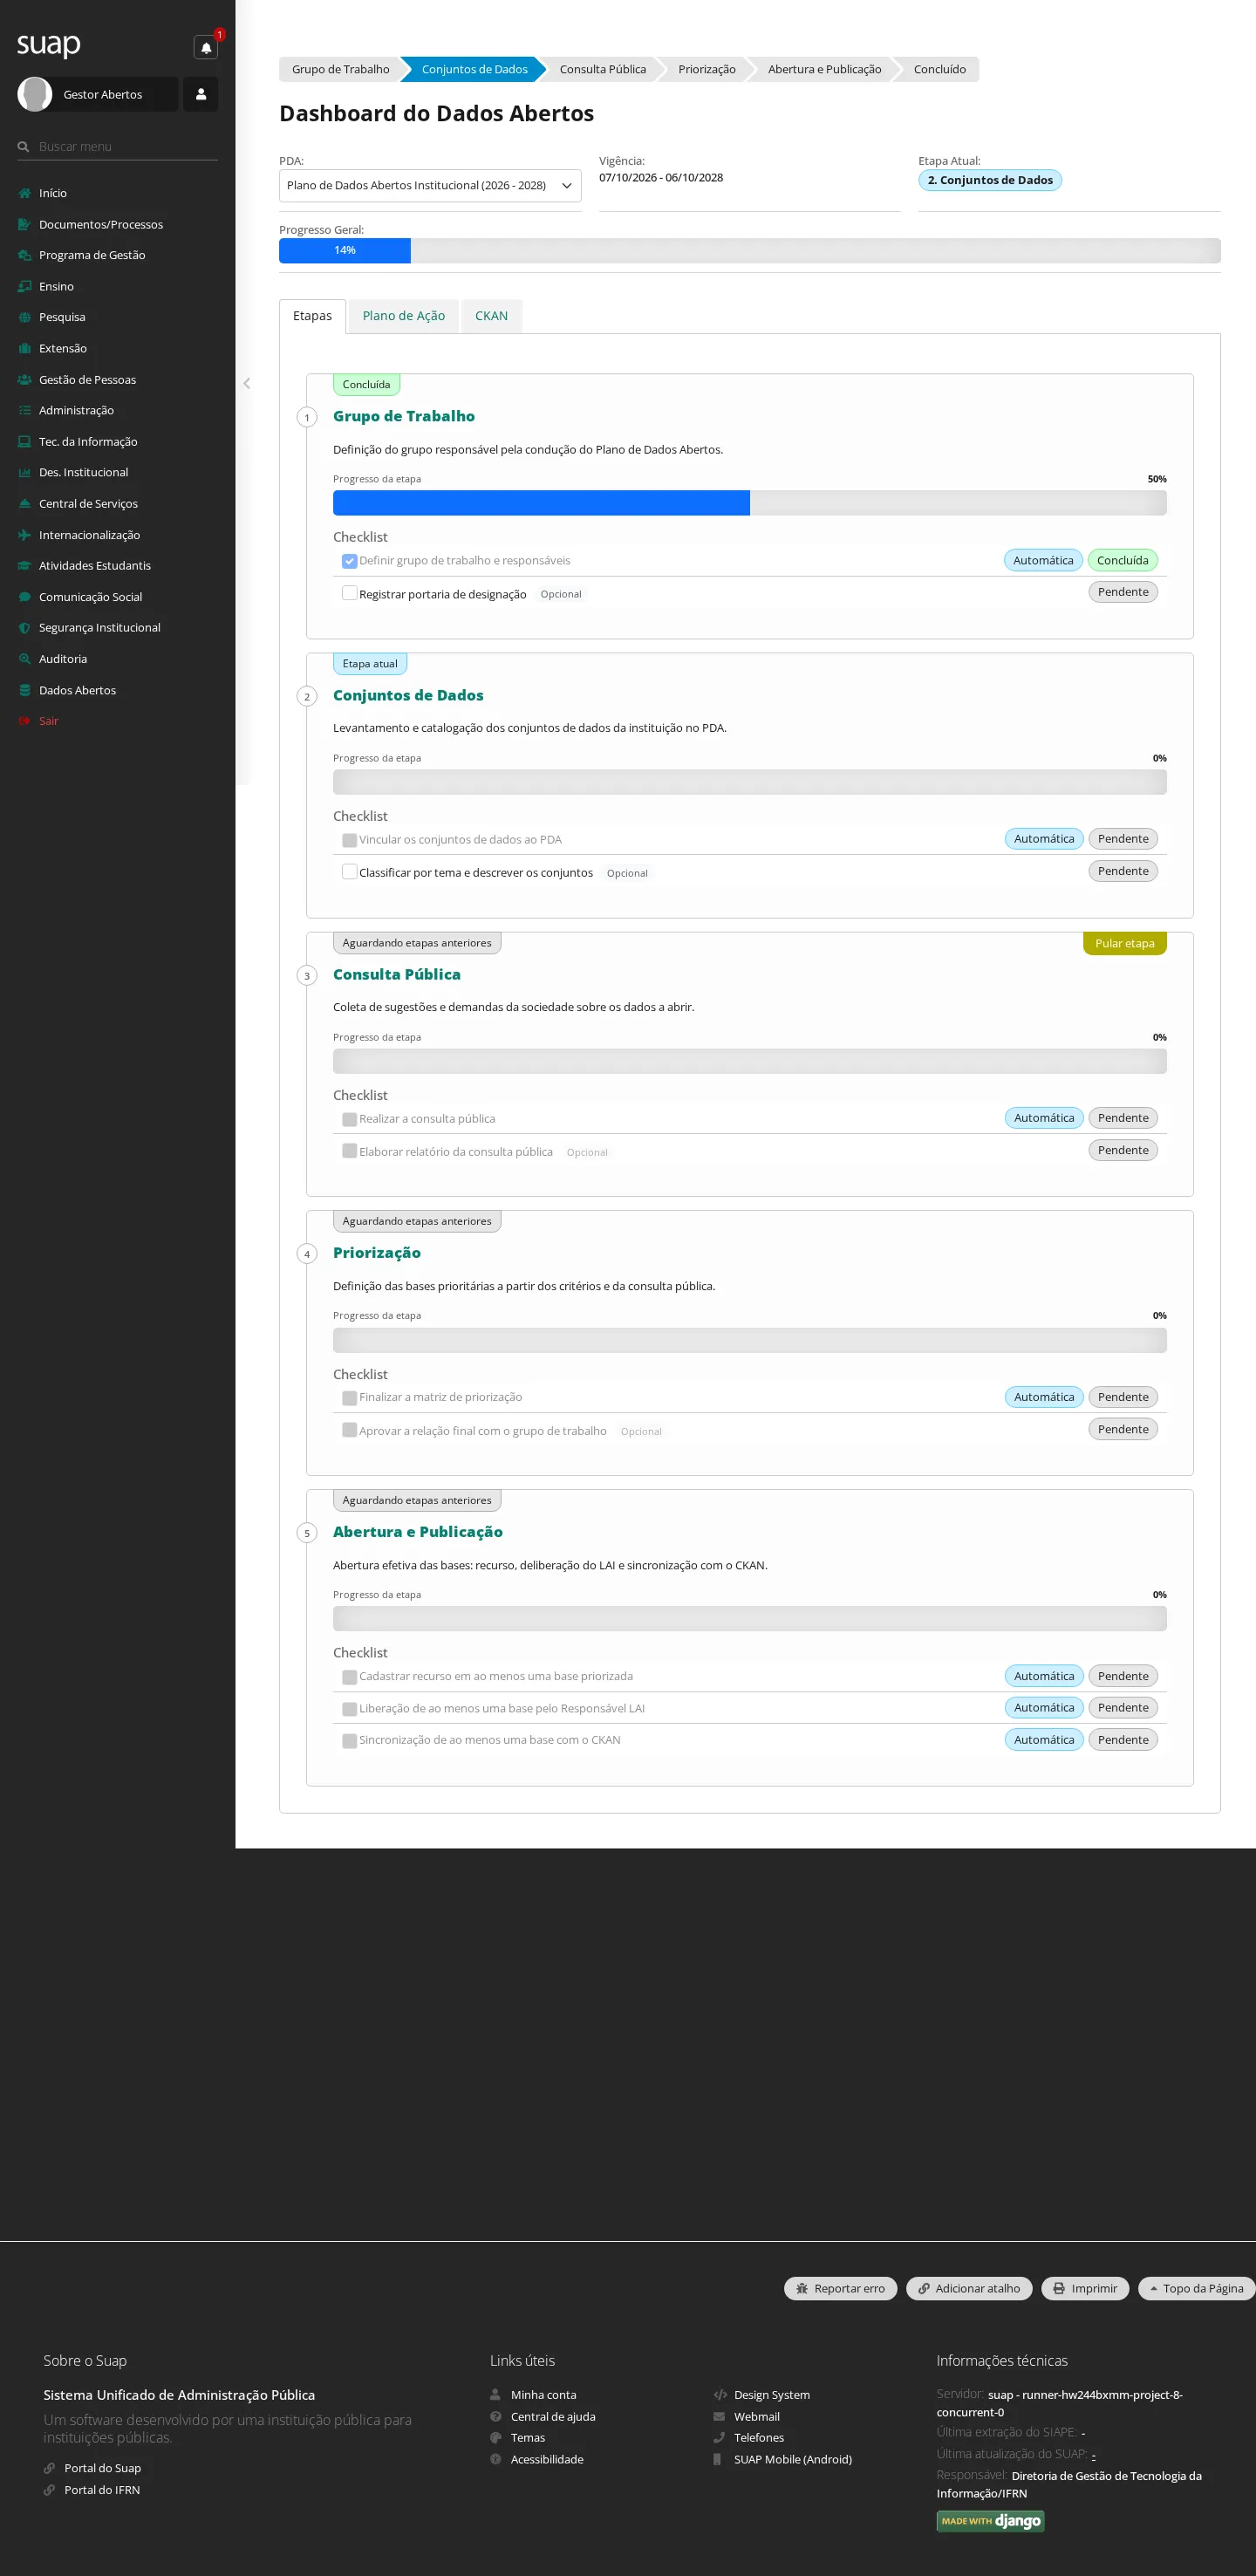This screenshot has height=2576, width=1256.
Task: Open the Central de ajuda link
Action: (x=553, y=2416)
